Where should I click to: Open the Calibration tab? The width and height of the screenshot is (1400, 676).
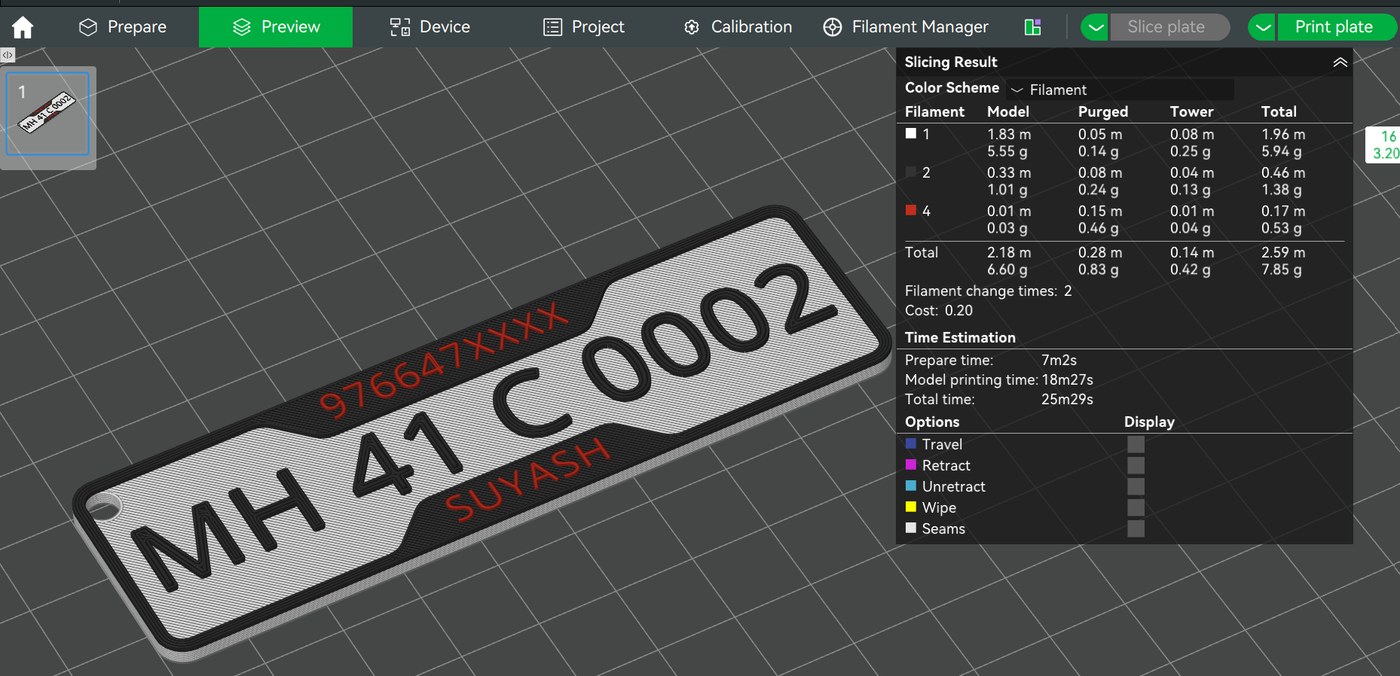[738, 27]
